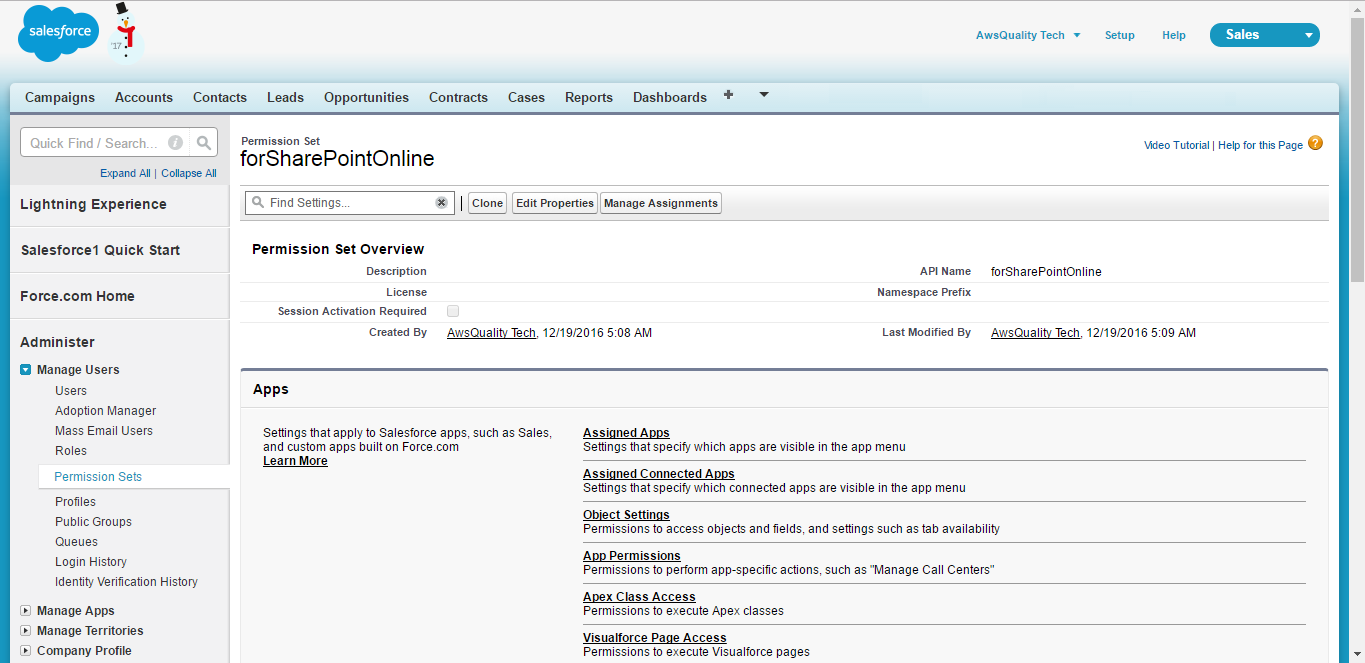Open the Video Tutorial link
The image size is (1365, 663).
(1176, 145)
